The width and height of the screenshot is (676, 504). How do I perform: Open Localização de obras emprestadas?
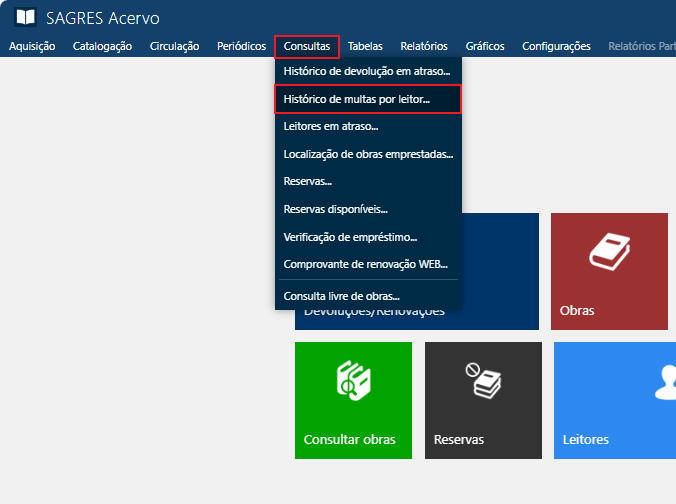(368, 154)
